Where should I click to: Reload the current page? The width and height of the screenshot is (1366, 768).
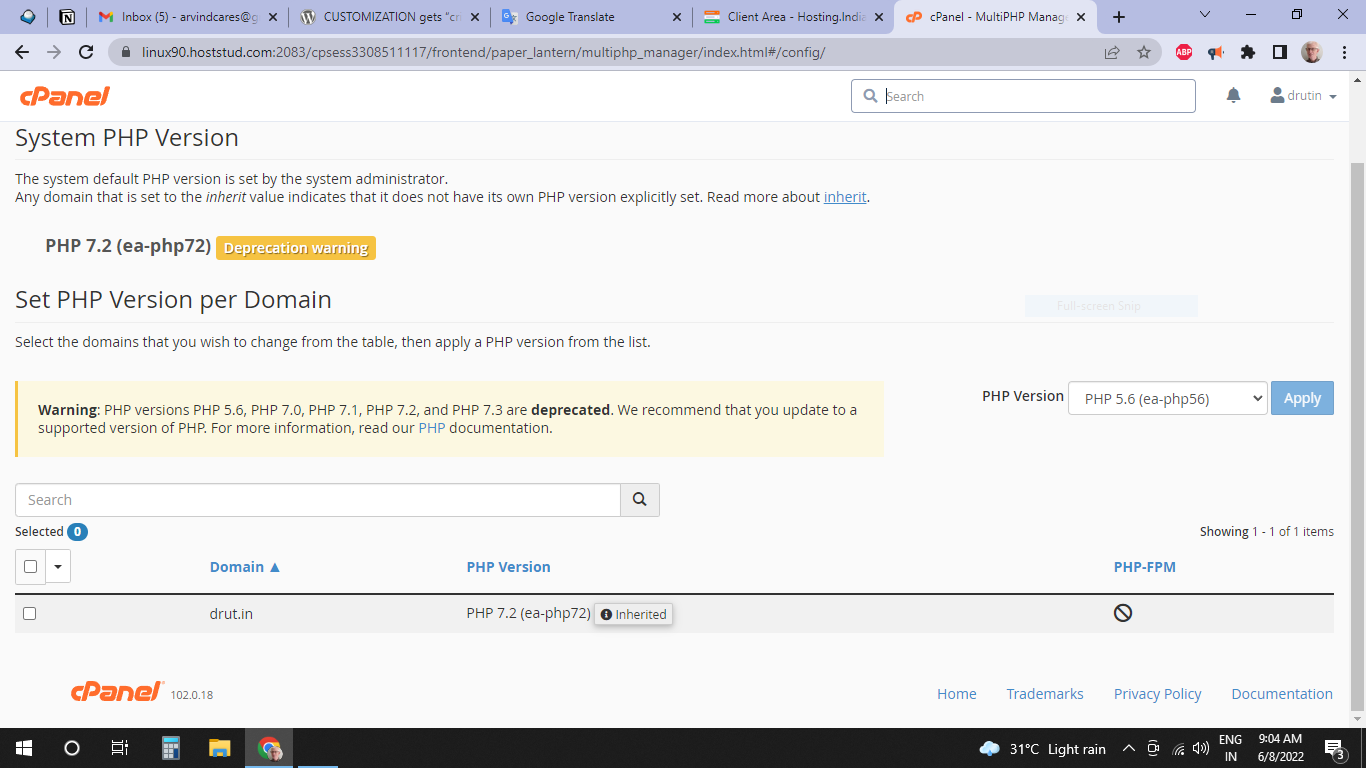pyautogui.click(x=86, y=52)
